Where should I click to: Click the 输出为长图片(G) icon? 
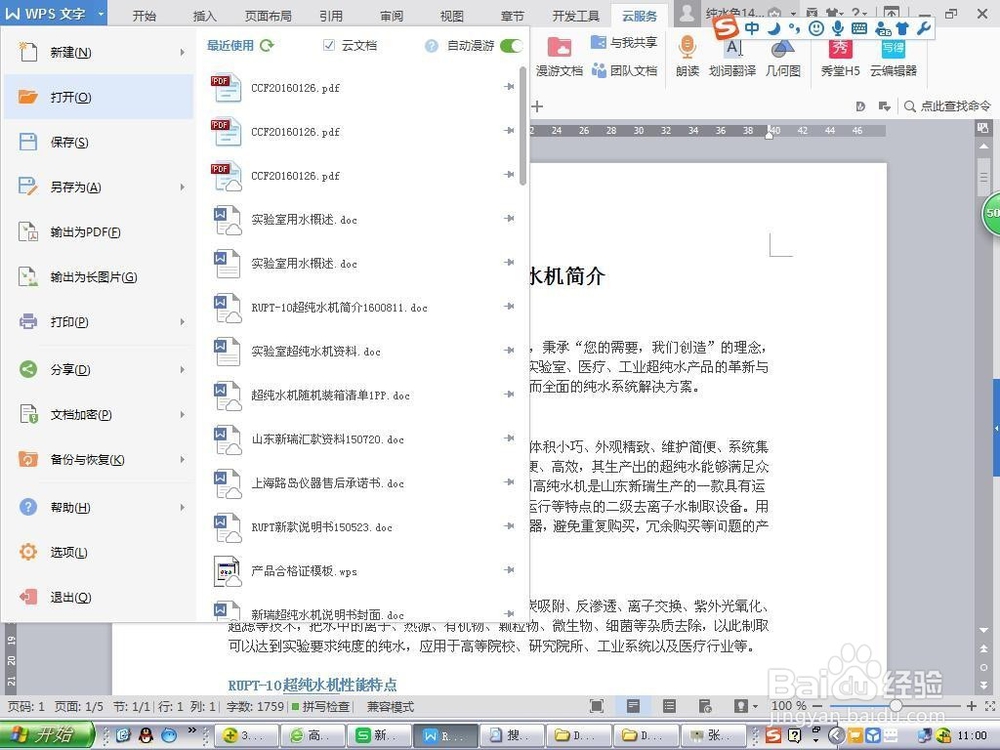[28, 277]
